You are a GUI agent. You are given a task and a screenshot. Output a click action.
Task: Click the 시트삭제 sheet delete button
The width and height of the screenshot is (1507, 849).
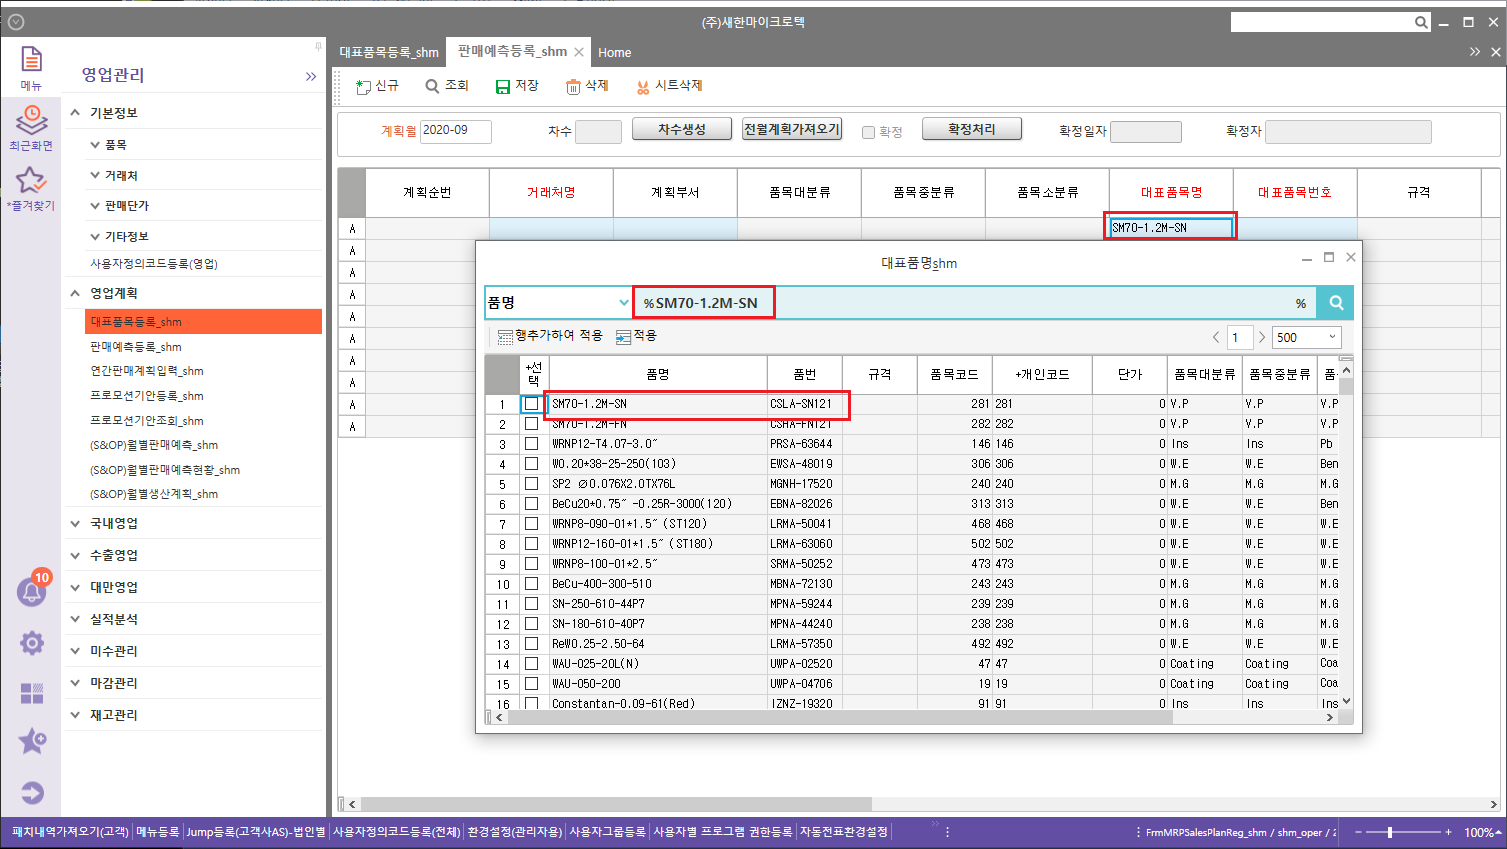pos(669,86)
